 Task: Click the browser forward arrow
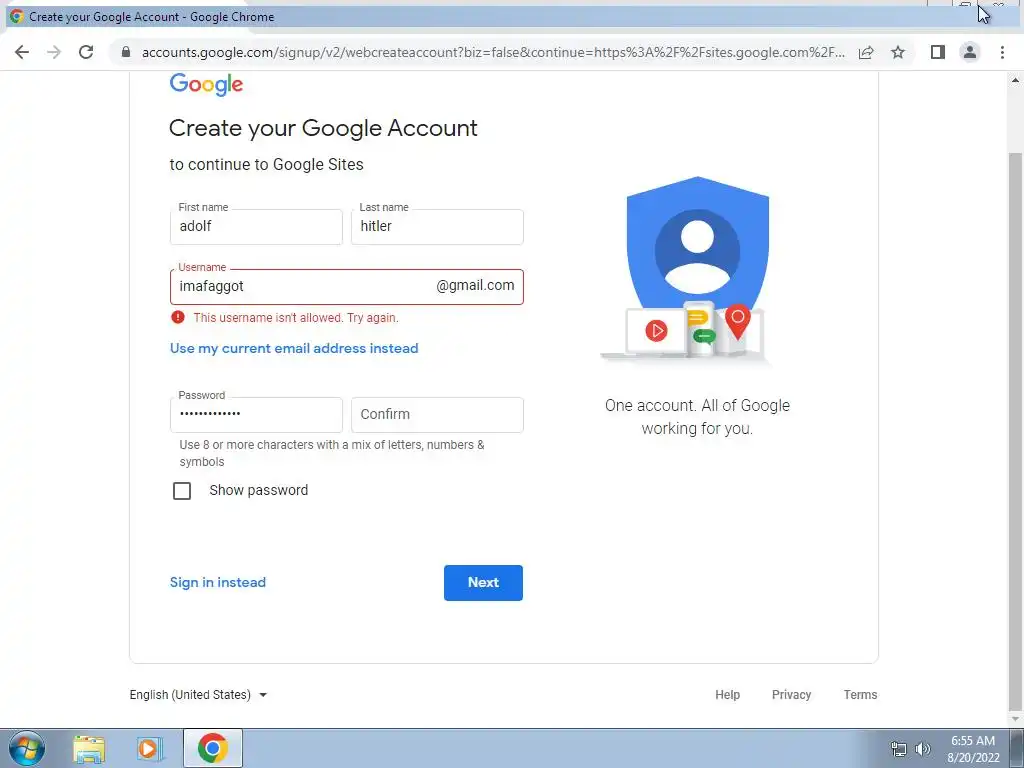click(54, 52)
